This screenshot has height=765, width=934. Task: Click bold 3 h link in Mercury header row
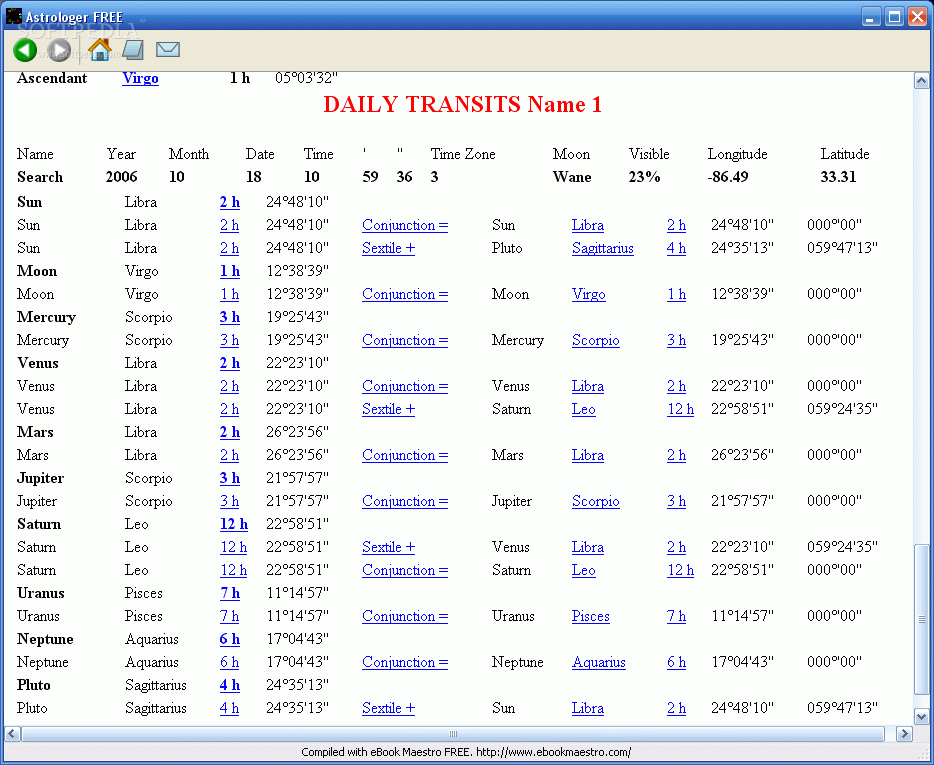(230, 317)
